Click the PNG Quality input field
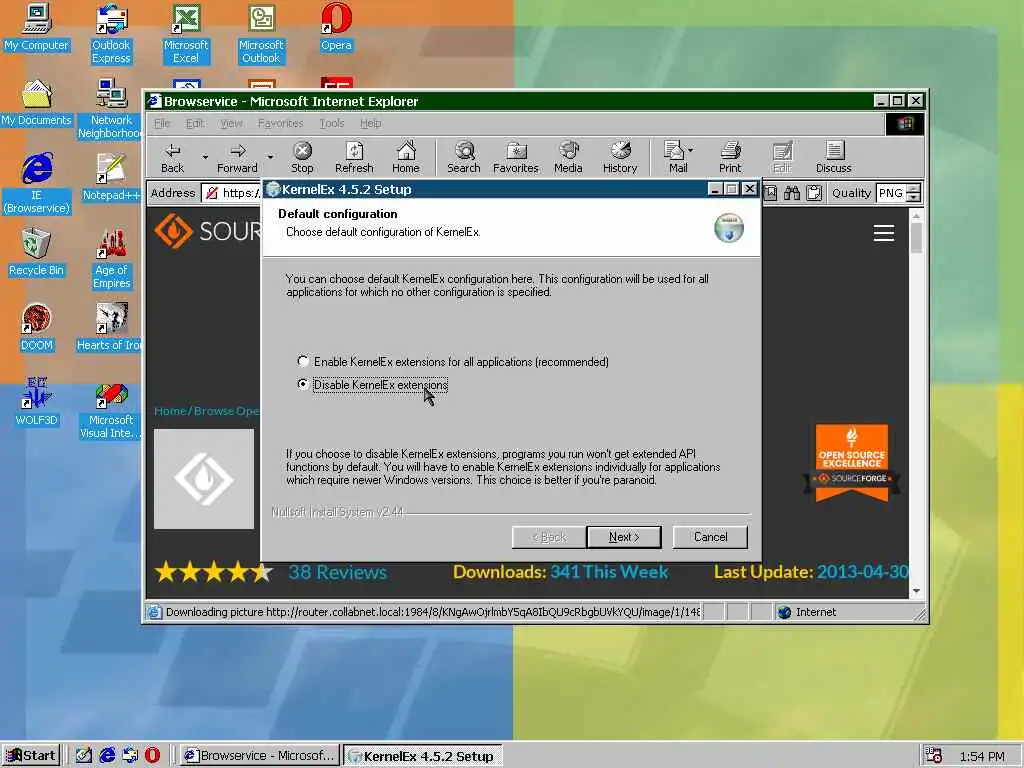Viewport: 1024px width, 768px height. 891,193
